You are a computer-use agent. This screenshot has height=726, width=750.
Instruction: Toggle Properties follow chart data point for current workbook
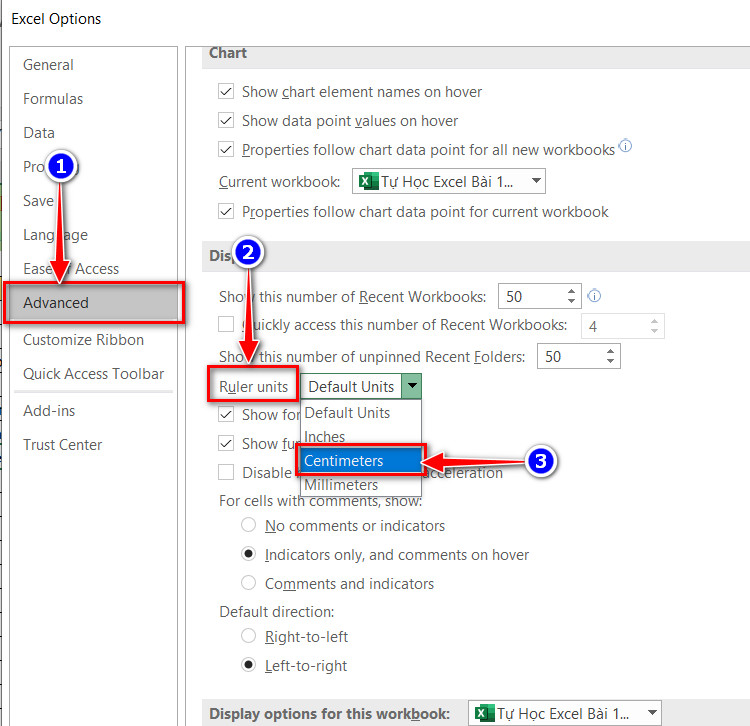click(x=226, y=211)
